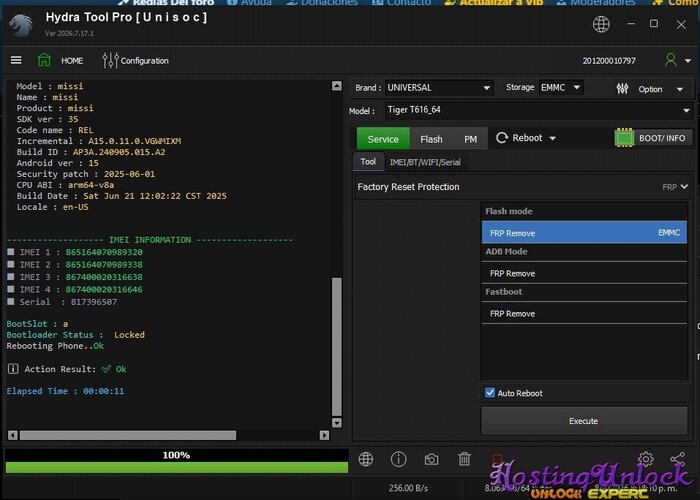The width and height of the screenshot is (700, 500).
Task: Check the IMEI 1 checkbox
Action: click(x=11, y=252)
